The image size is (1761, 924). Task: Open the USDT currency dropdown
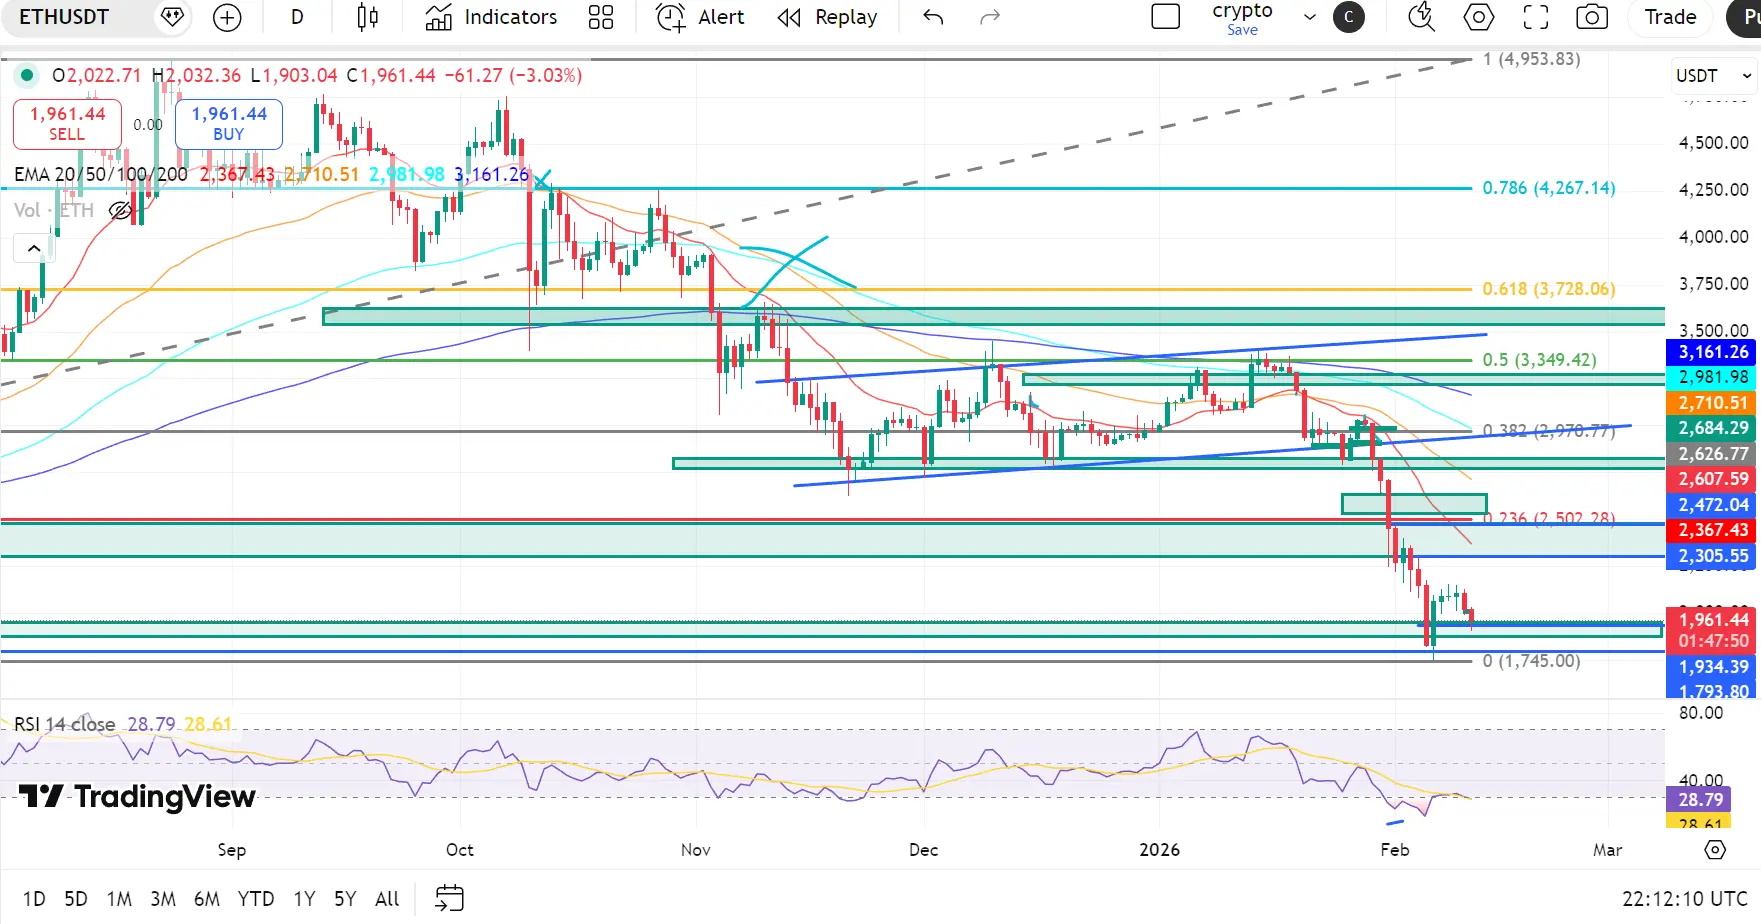pos(1714,76)
